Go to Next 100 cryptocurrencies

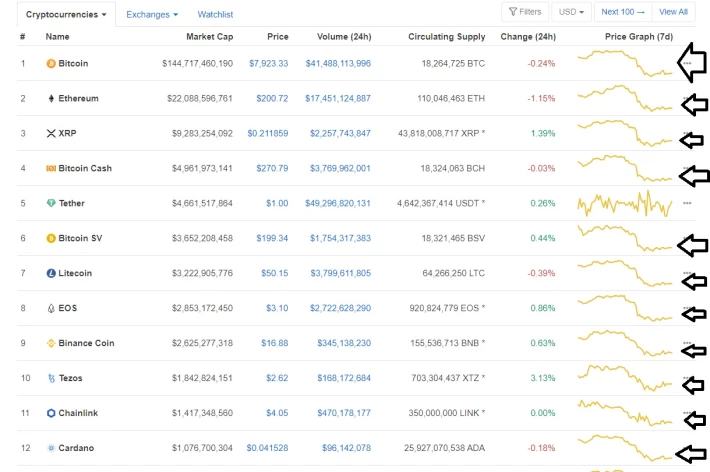pos(623,12)
